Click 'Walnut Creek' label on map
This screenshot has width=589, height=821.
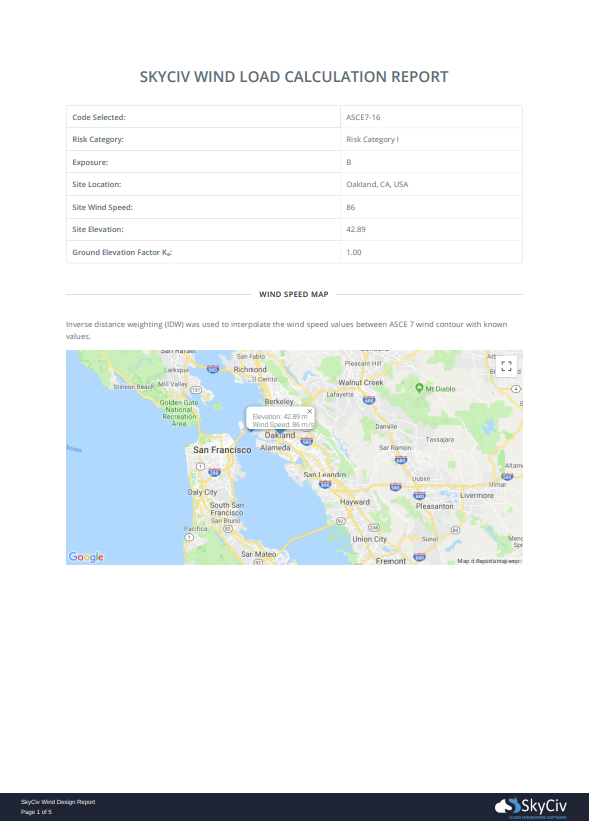(361, 383)
